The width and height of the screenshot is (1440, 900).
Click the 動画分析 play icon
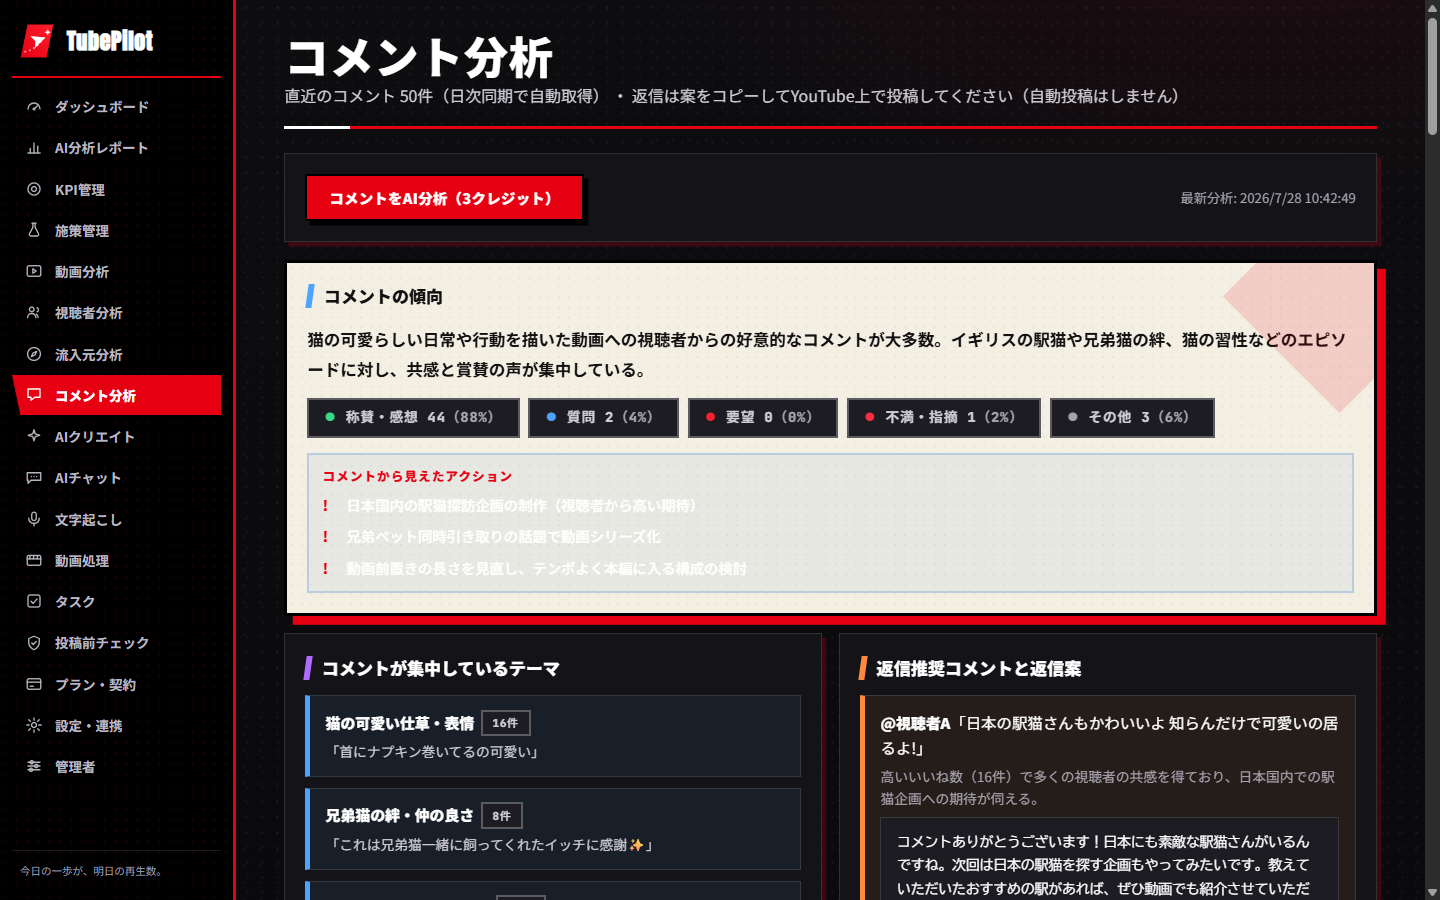click(34, 271)
